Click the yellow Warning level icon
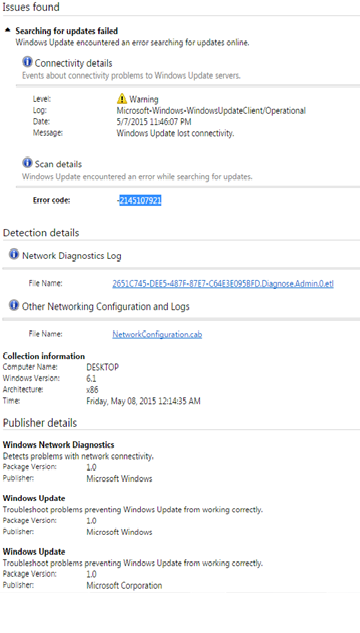The width and height of the screenshot is (360, 633). tap(121, 99)
